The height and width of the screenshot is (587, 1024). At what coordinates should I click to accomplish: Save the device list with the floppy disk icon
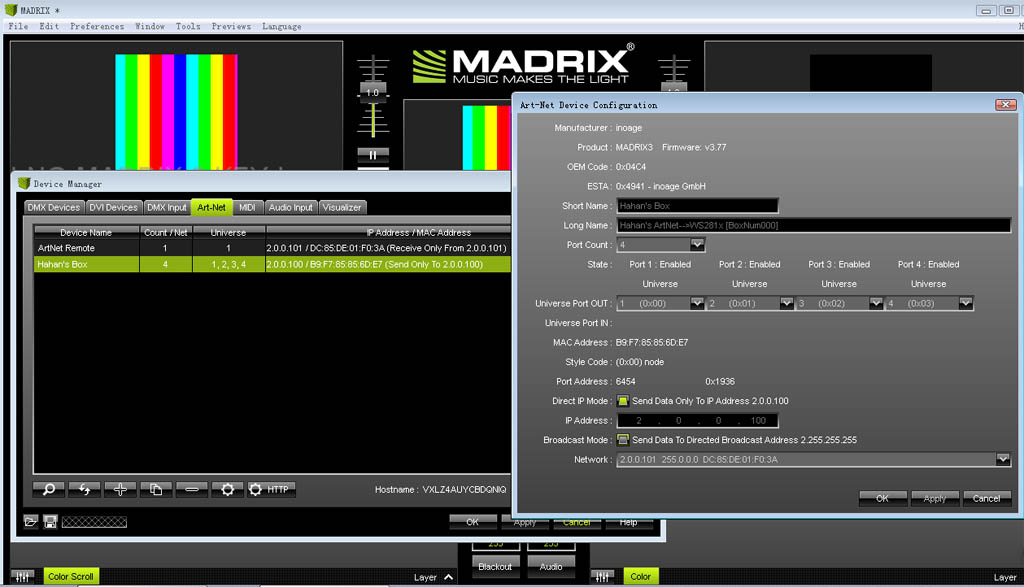point(50,522)
